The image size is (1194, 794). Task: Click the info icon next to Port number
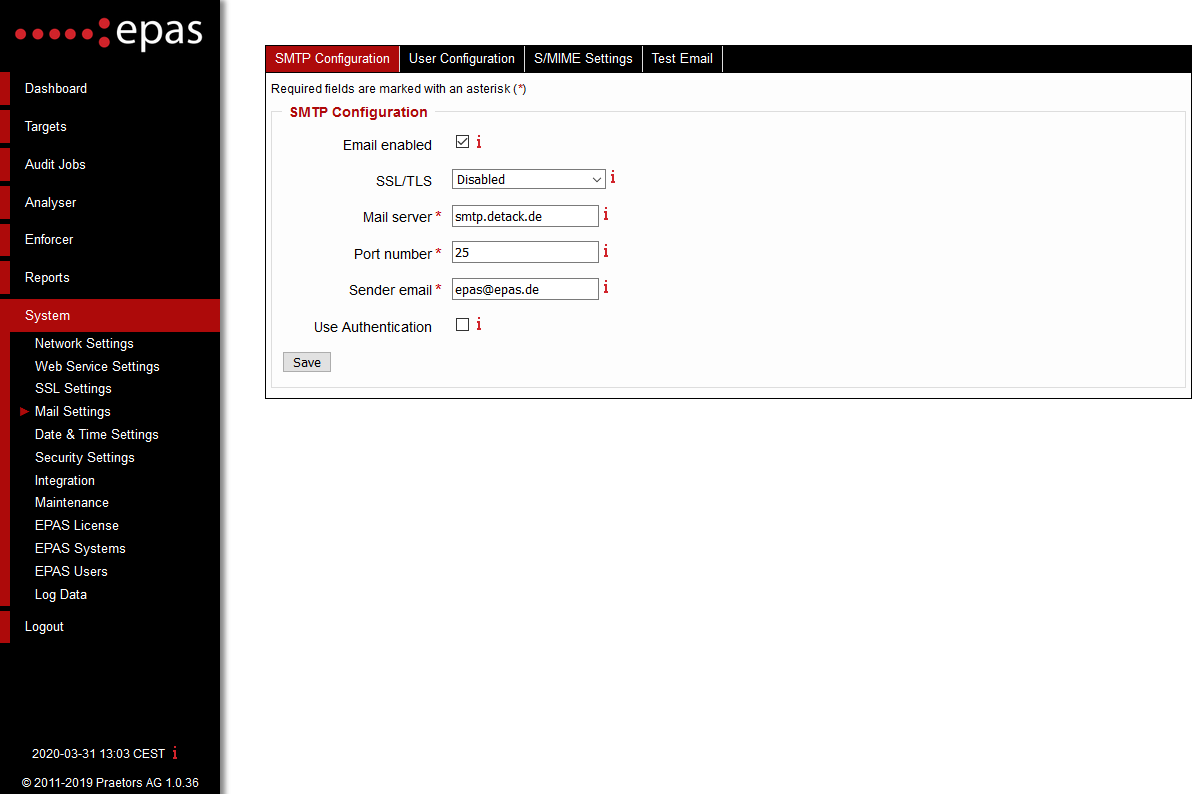point(606,251)
